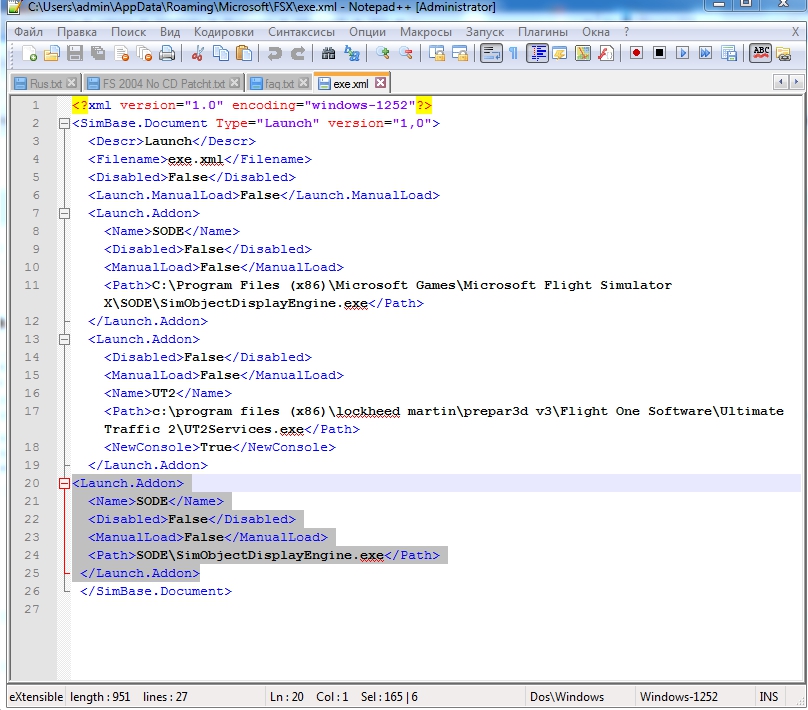Collapse Launch.Addon fold on line 13

(x=64, y=339)
